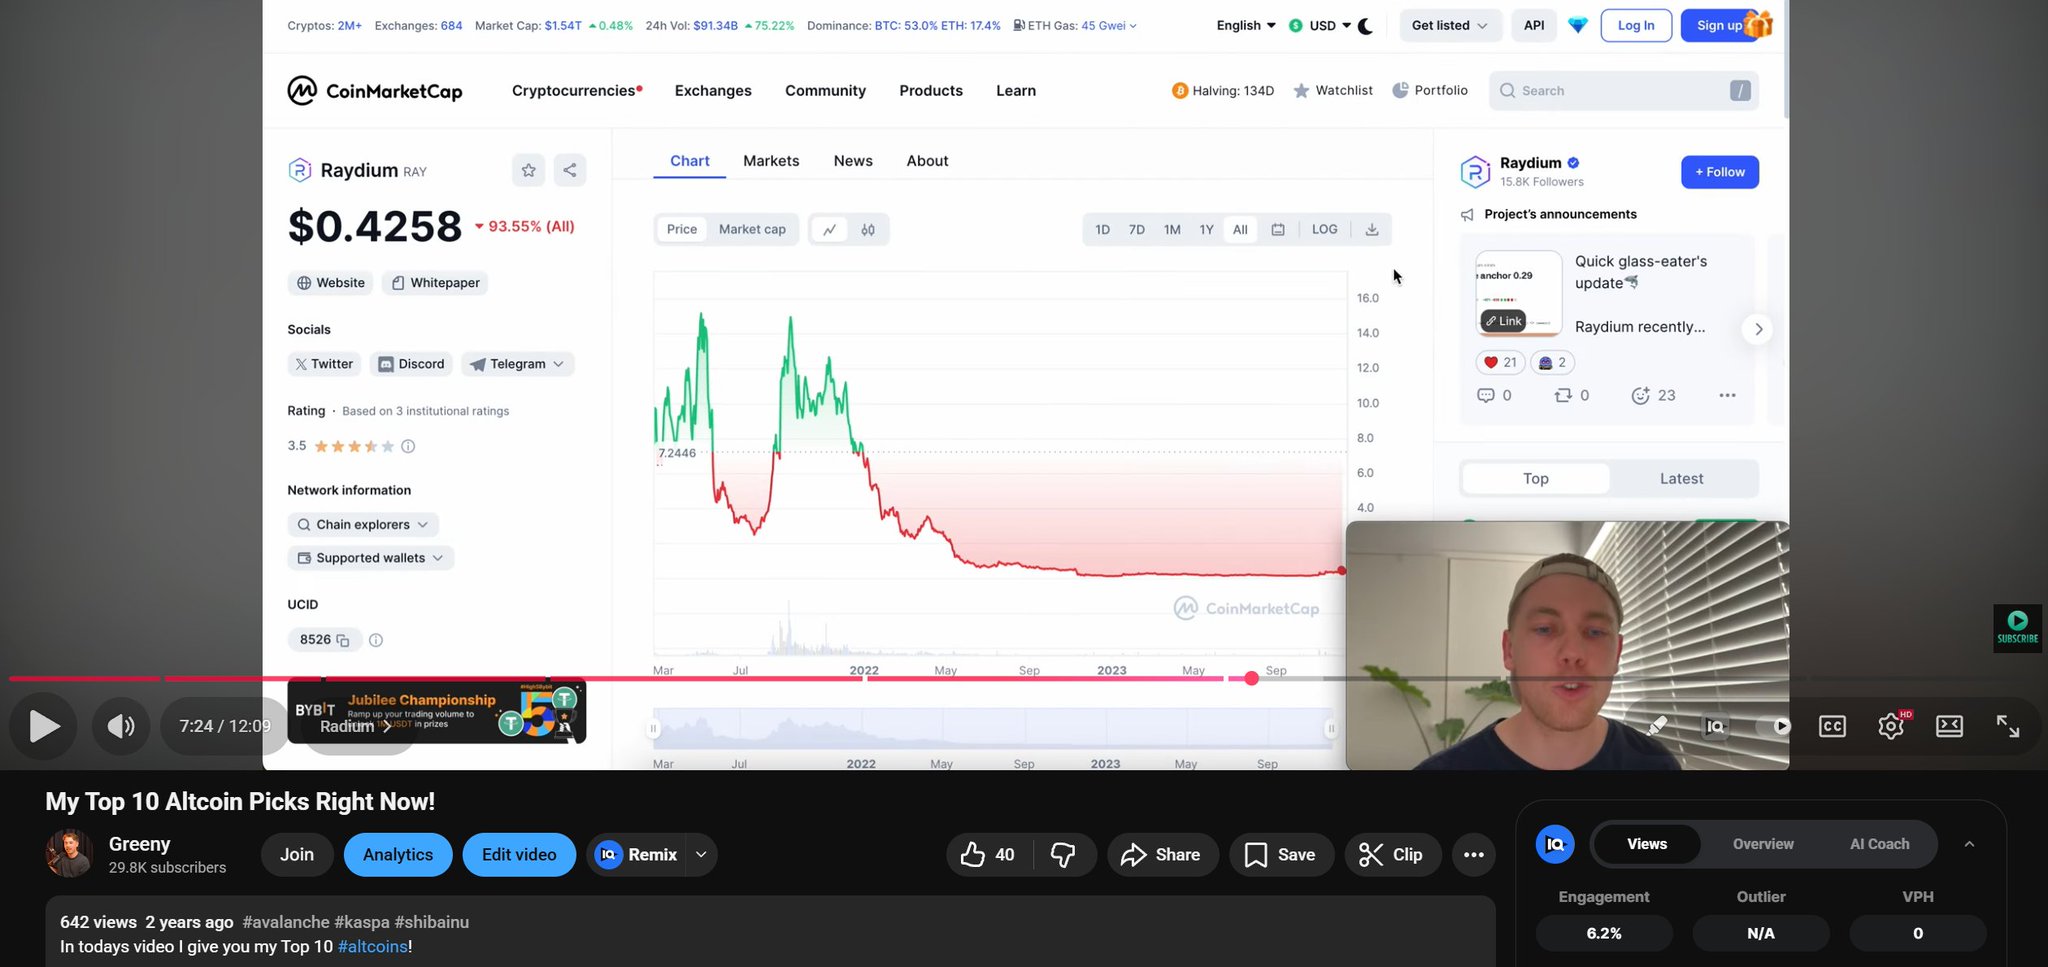Toggle LOG scale on chart
The width and height of the screenshot is (2048, 967).
point(1324,229)
